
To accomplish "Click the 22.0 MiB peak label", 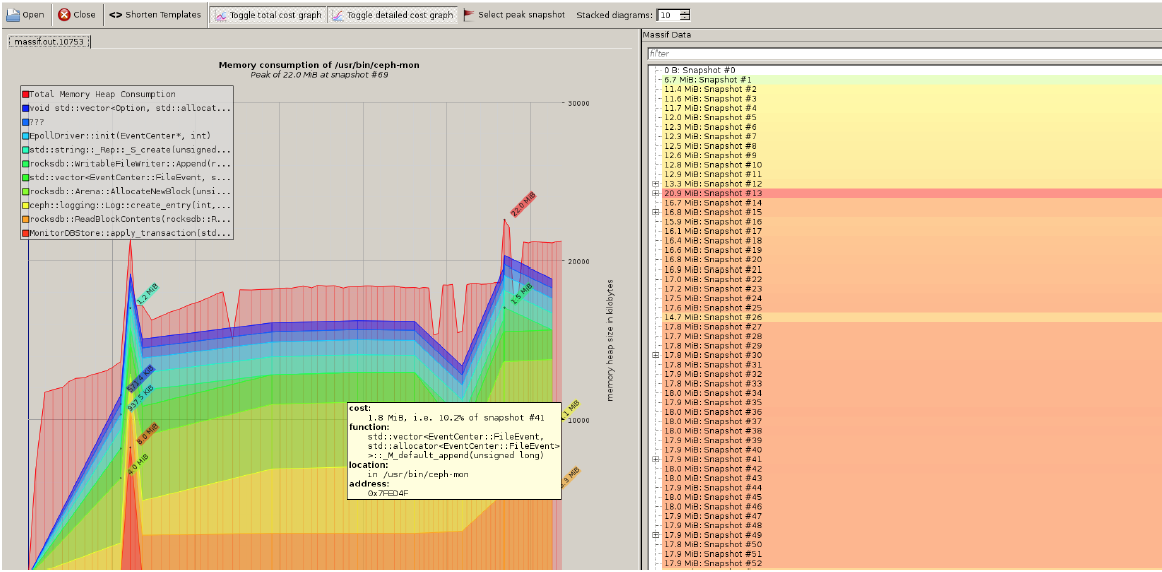I will (x=522, y=204).
